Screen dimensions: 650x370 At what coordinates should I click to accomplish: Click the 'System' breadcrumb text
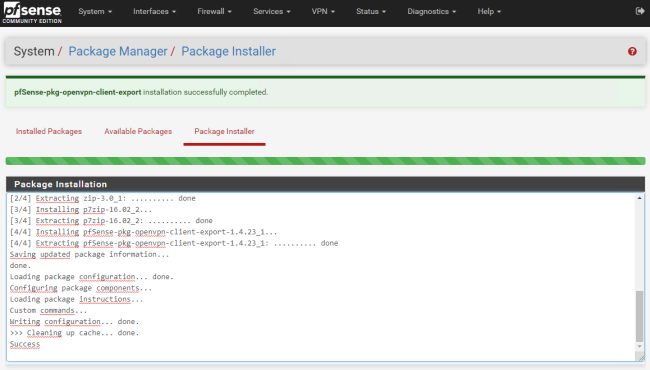34,51
